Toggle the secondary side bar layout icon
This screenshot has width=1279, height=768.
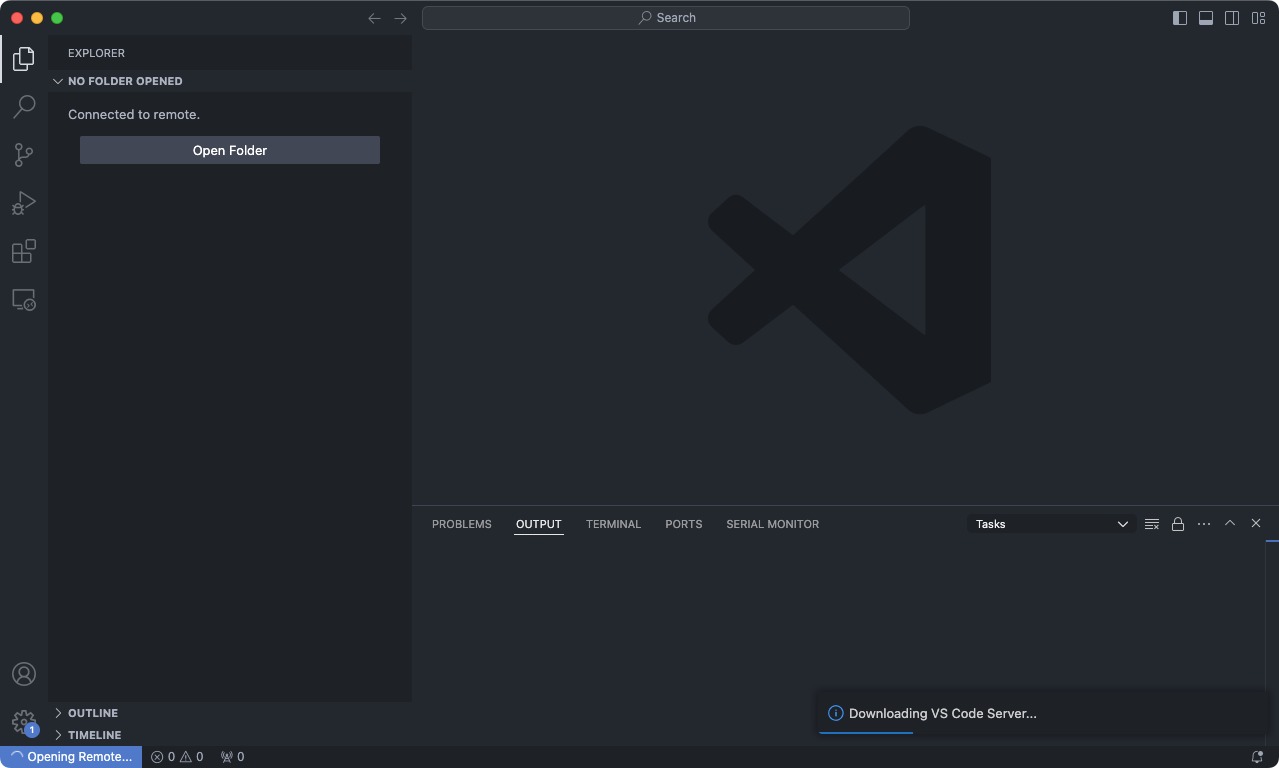(x=1232, y=18)
